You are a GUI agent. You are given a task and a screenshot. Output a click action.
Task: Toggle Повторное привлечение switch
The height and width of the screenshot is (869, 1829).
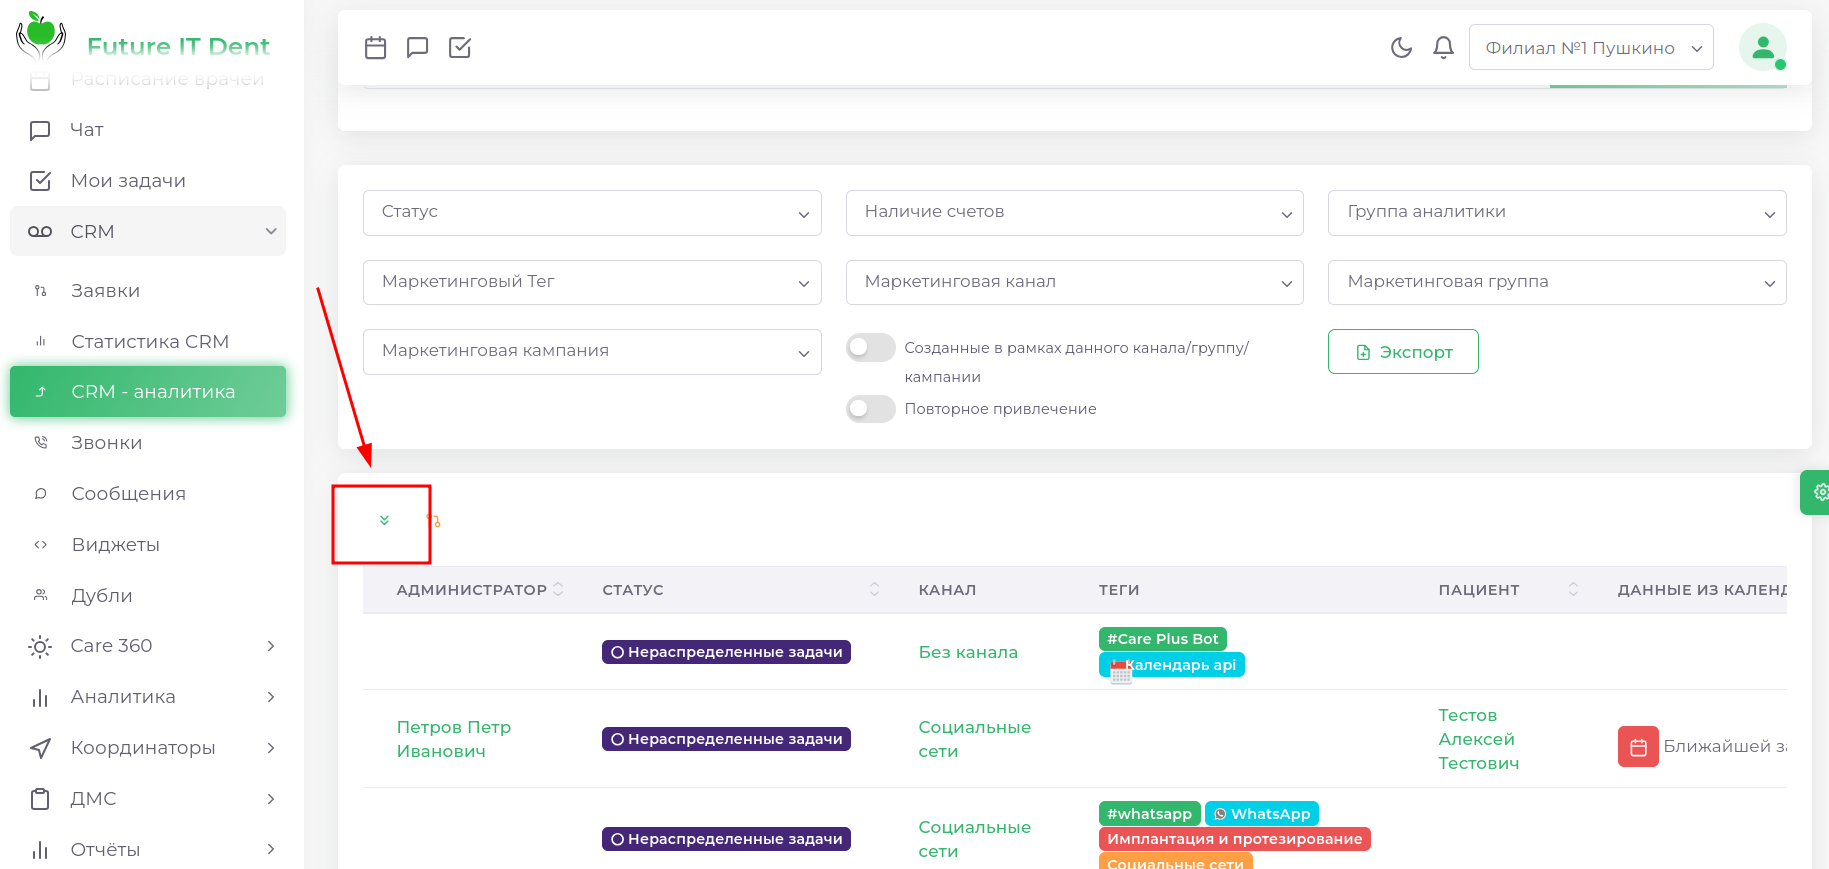(x=870, y=409)
